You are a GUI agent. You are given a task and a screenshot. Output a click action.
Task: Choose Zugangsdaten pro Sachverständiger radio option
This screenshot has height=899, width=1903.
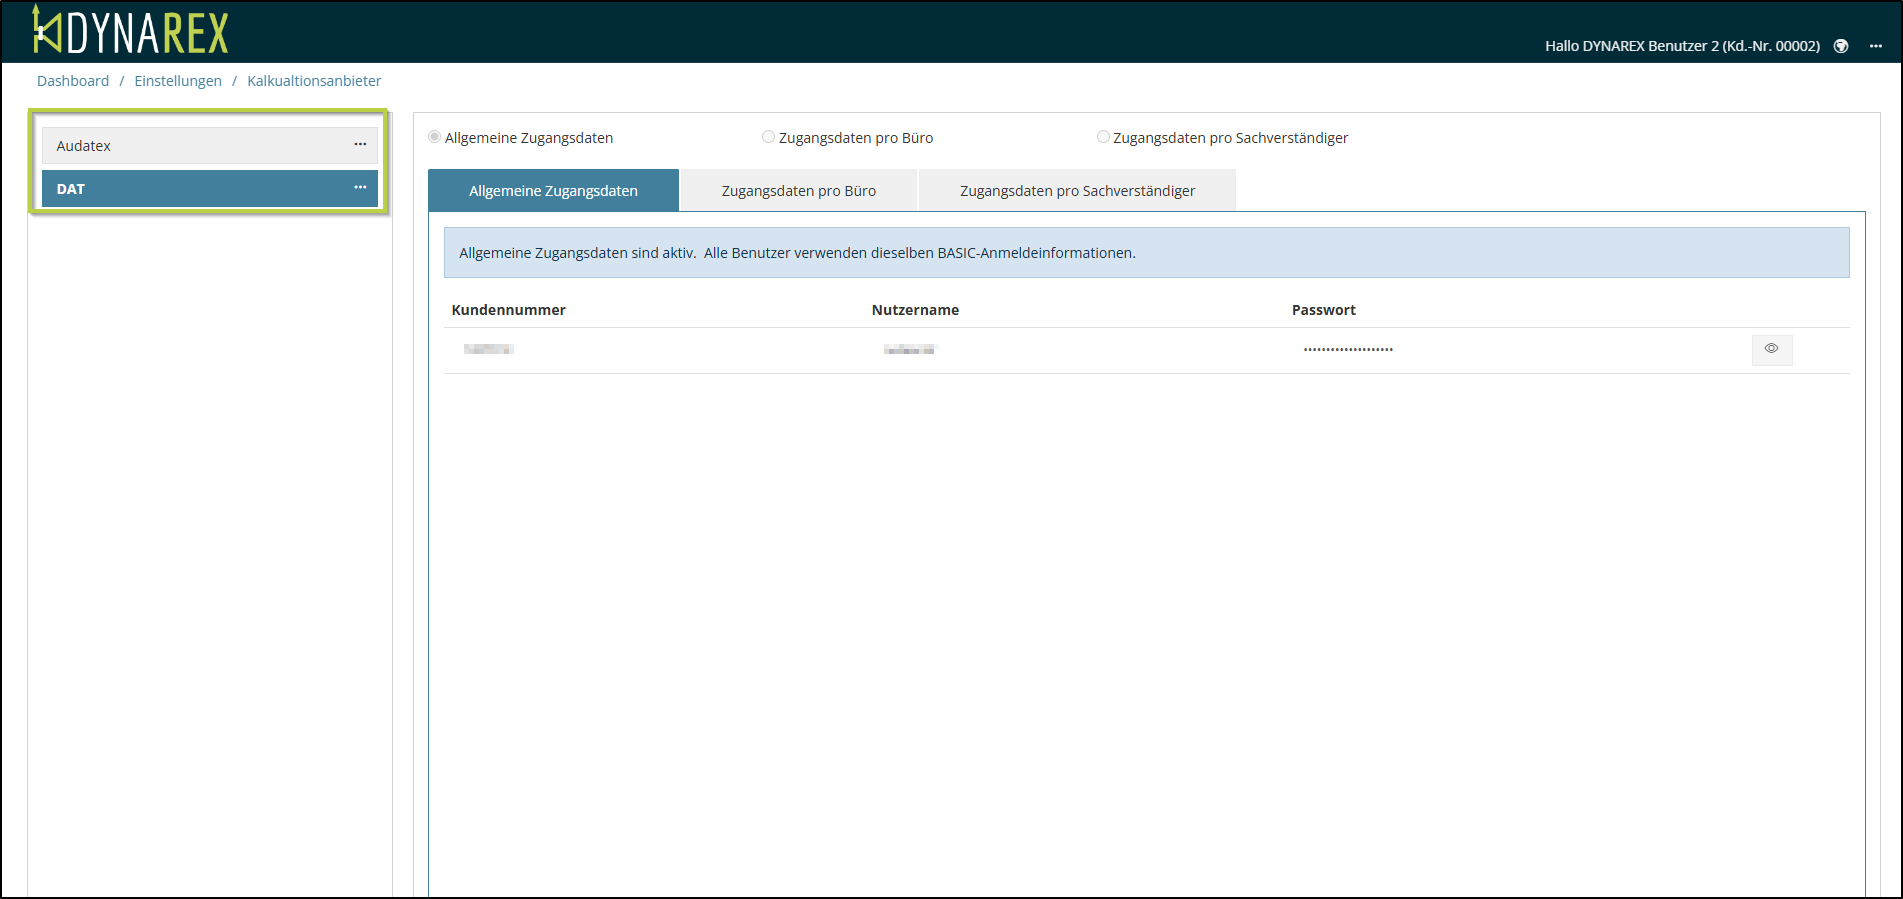click(x=1103, y=137)
